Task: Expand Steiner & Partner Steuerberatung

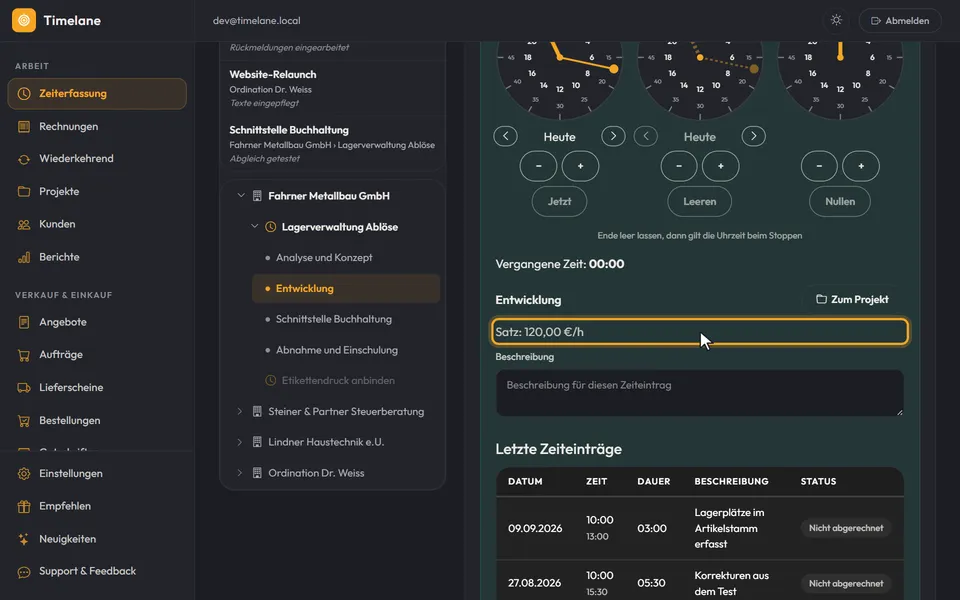Action: (239, 411)
